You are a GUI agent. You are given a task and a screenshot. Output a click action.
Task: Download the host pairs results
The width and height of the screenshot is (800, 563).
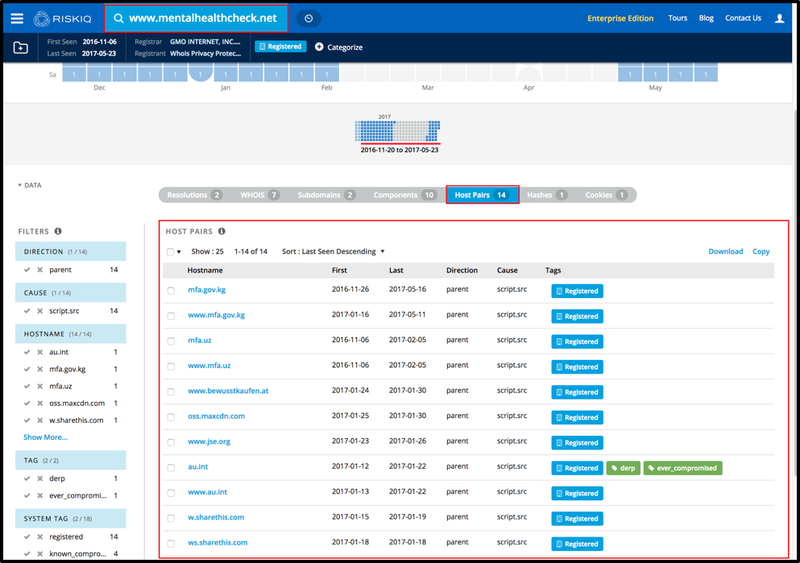726,251
